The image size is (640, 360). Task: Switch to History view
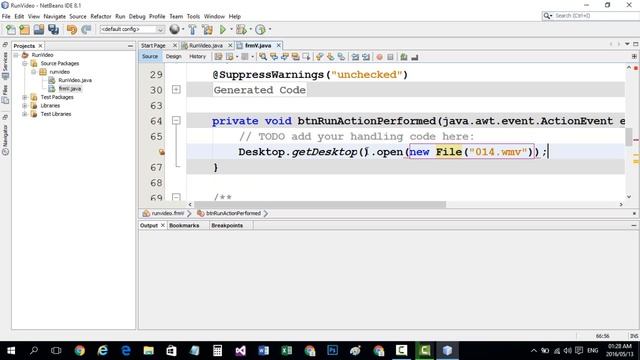click(198, 56)
